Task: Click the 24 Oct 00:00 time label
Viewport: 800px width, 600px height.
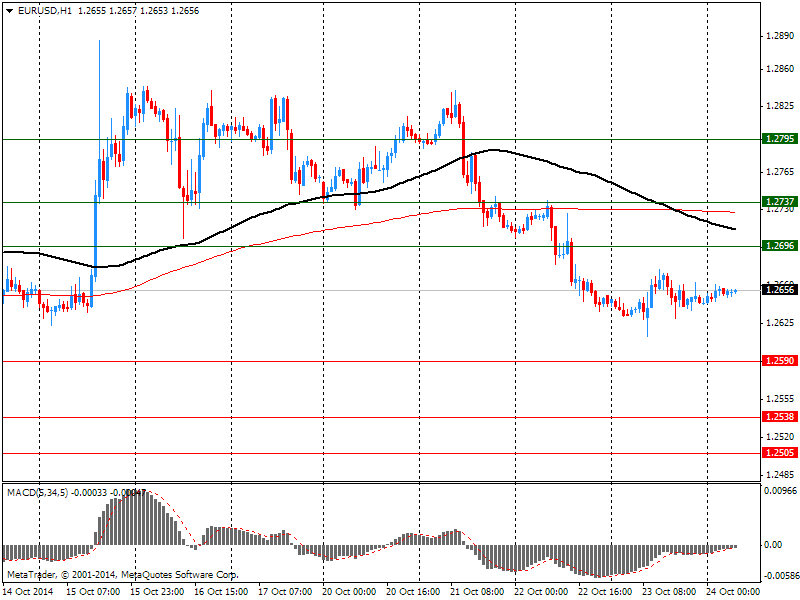Action: pyautogui.click(x=733, y=592)
